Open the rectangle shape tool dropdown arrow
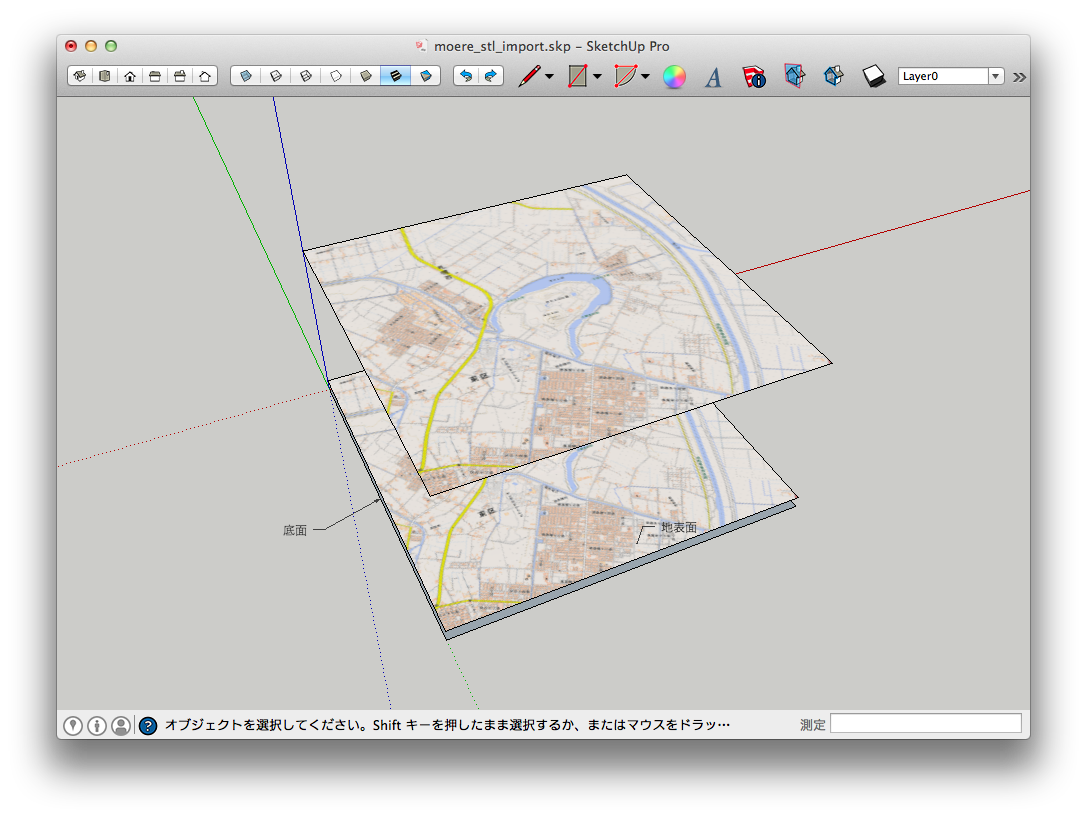The height and width of the screenshot is (818, 1087). click(x=597, y=76)
